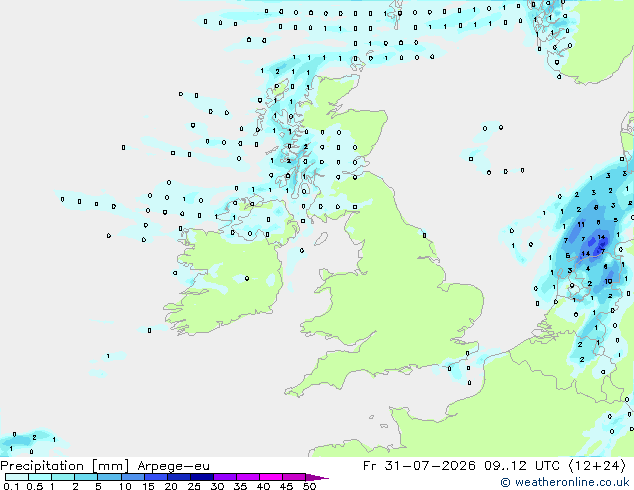This screenshot has height=490, width=634.
Task: Click the 15–20 mm legend color swatch
Action: [x=155, y=477]
